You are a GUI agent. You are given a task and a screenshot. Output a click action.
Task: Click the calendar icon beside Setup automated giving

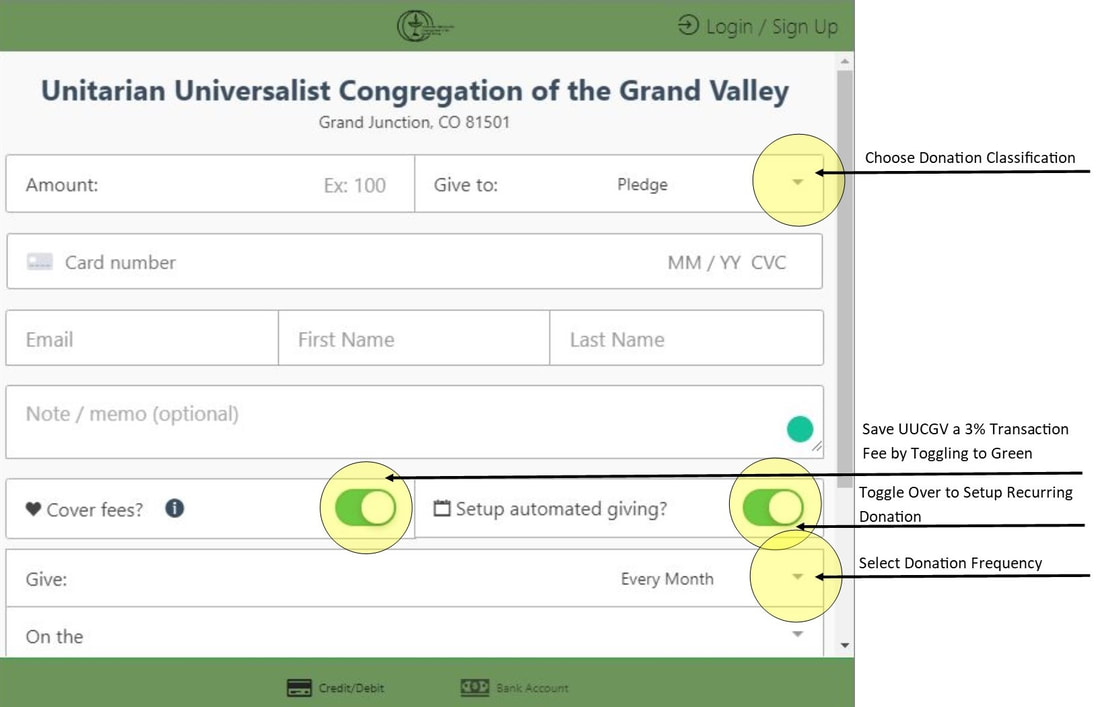click(x=441, y=509)
